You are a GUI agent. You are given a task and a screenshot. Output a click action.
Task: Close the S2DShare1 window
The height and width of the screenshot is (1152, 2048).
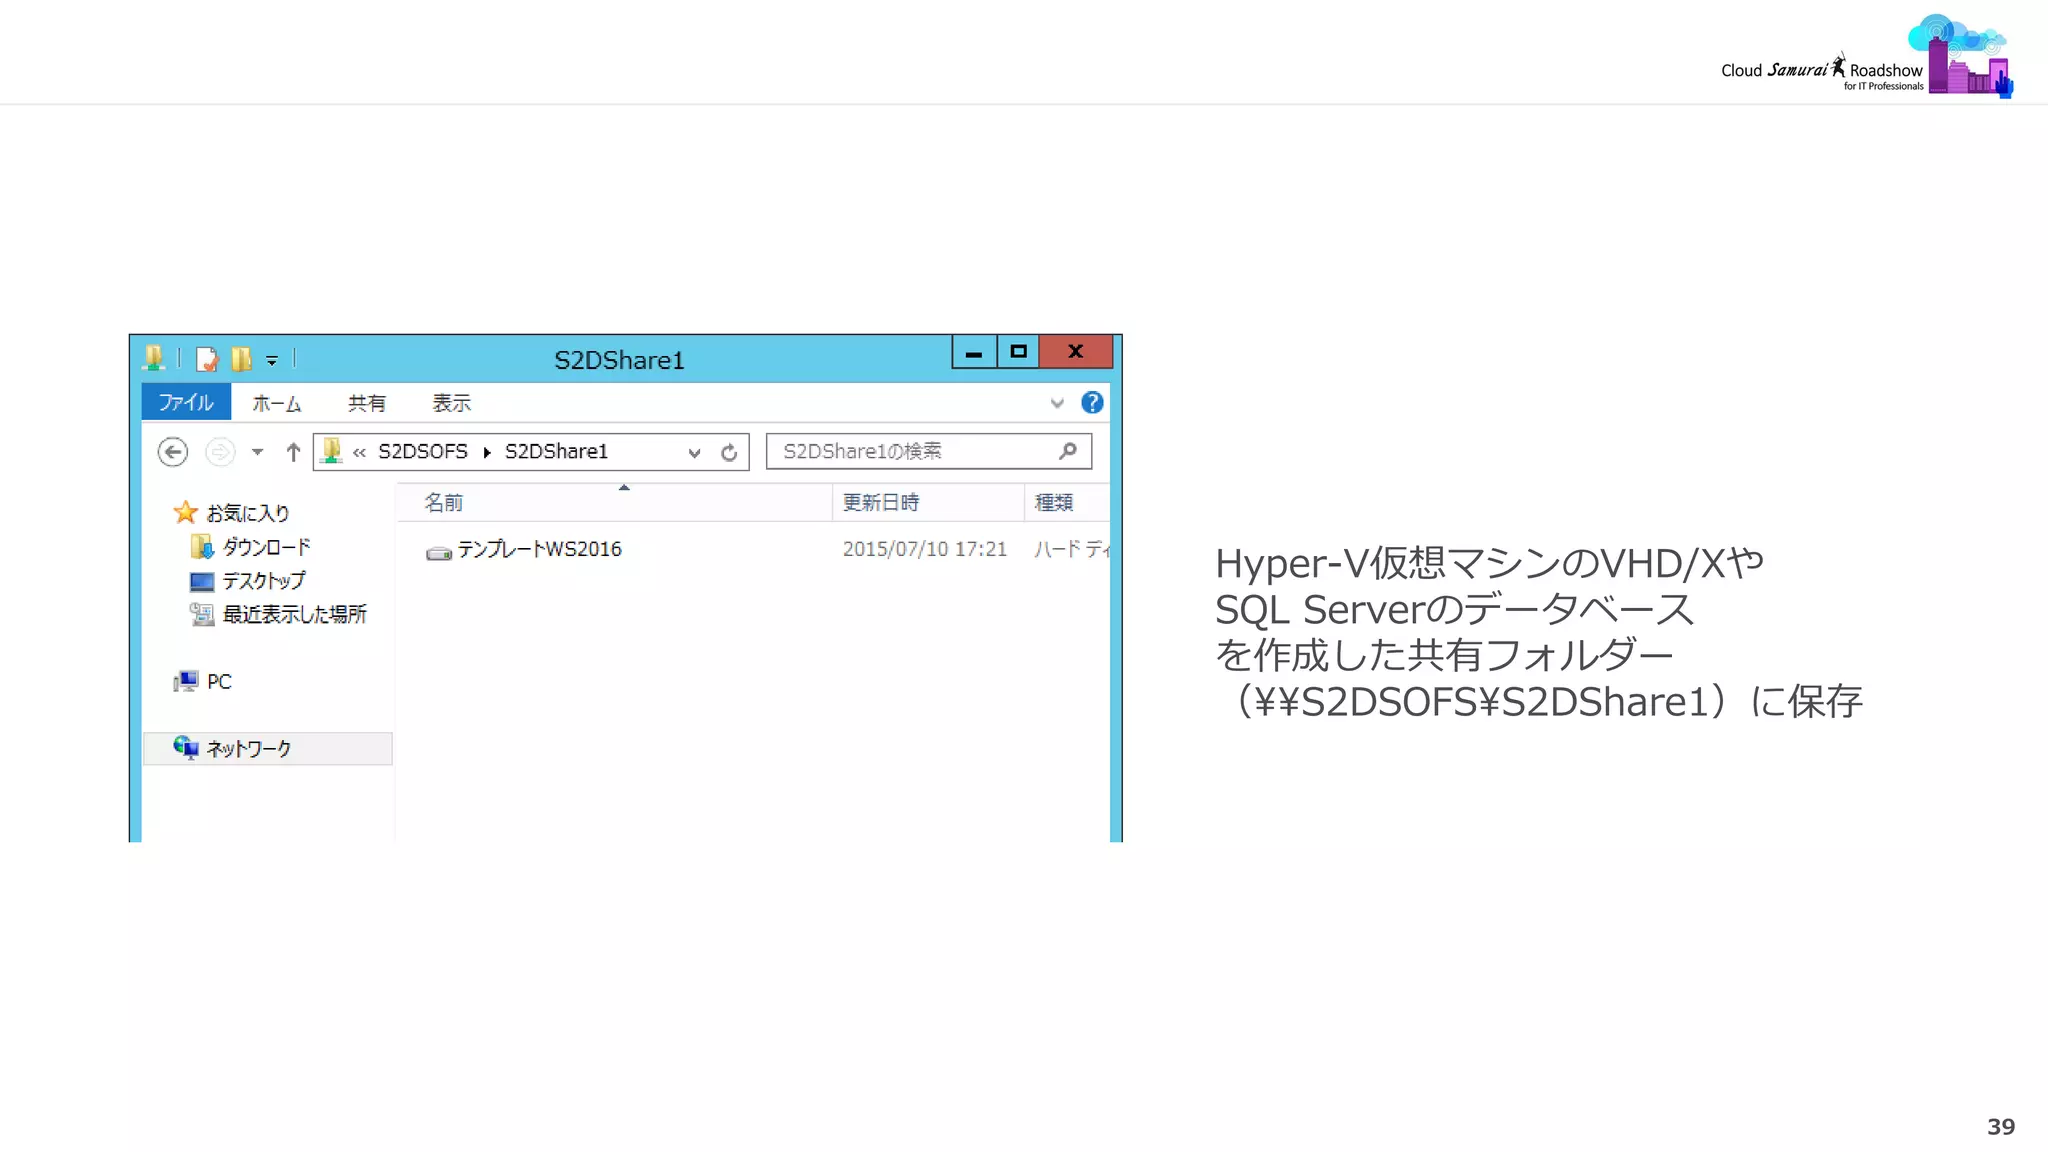(x=1076, y=352)
